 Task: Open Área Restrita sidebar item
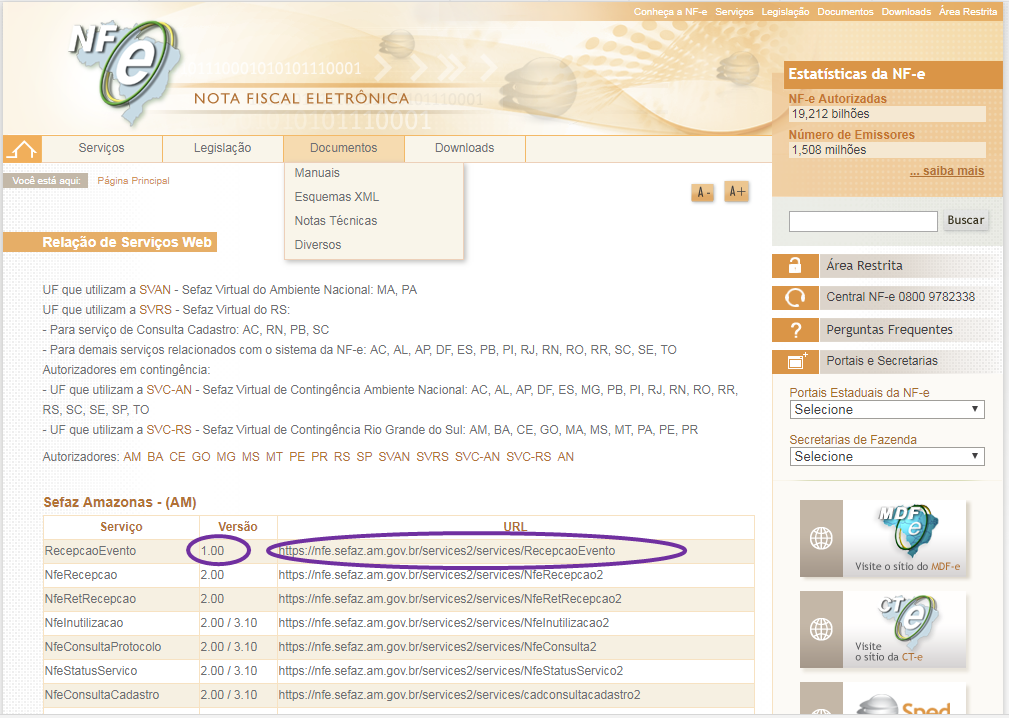click(864, 266)
